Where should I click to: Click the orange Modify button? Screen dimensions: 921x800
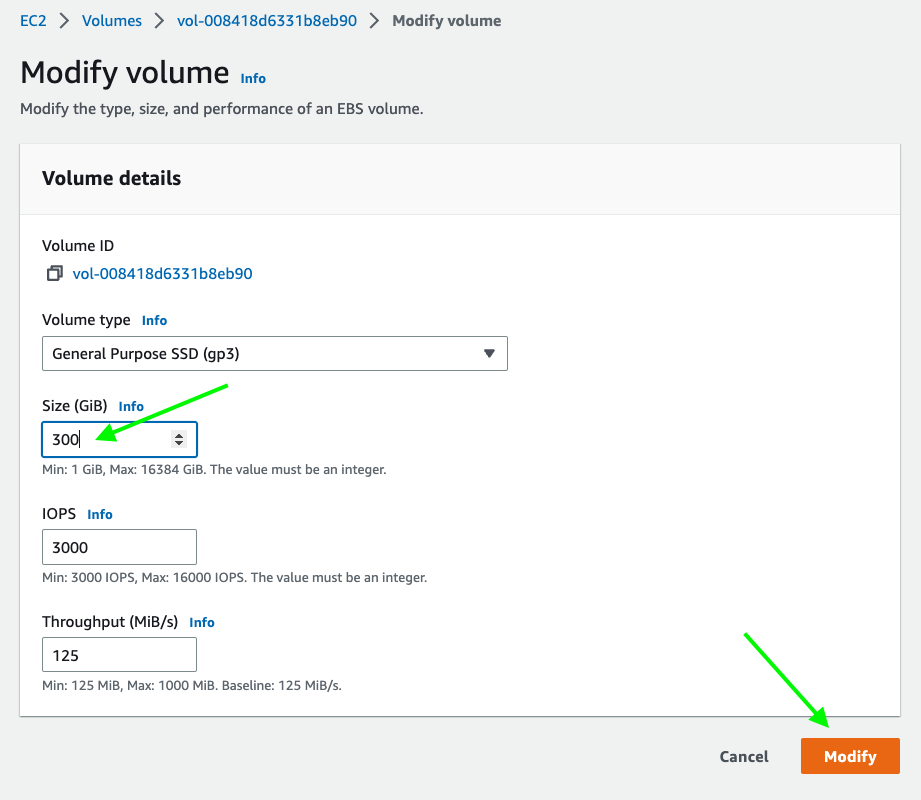click(x=850, y=756)
